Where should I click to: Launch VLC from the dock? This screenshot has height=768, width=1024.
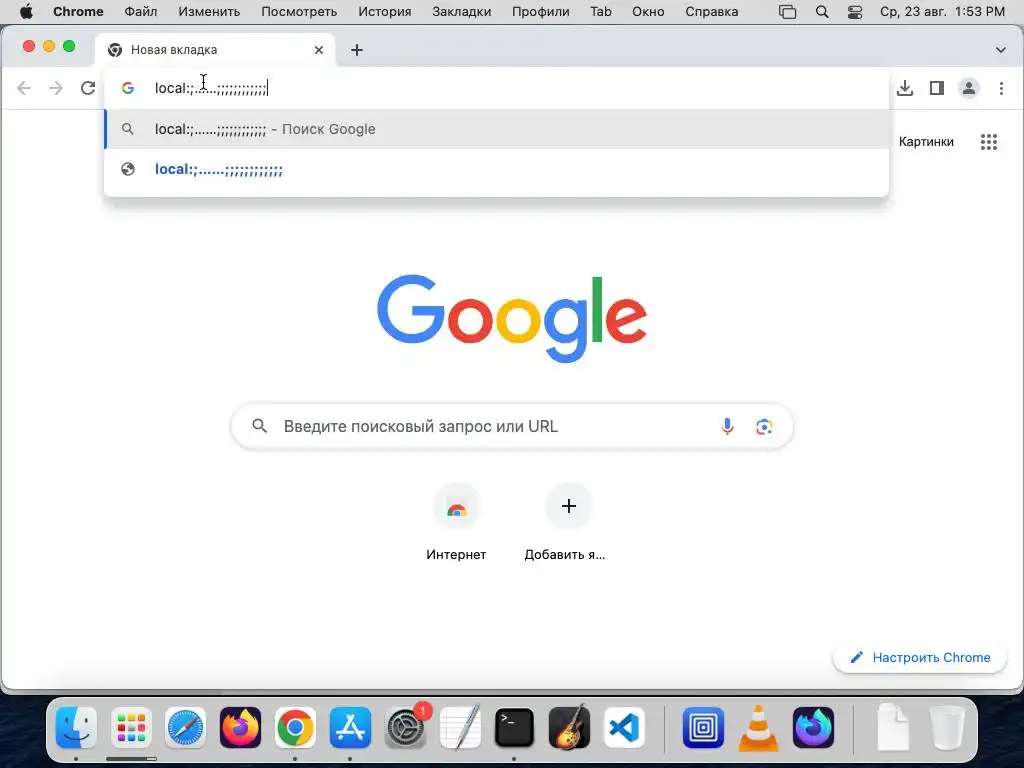point(758,728)
